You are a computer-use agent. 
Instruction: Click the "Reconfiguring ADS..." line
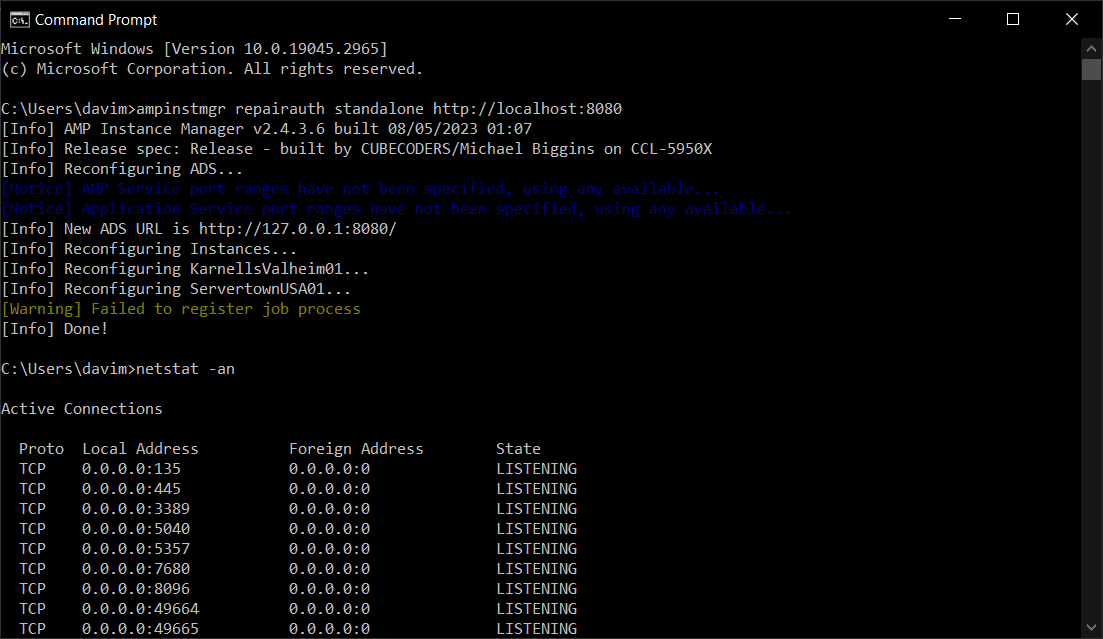(122, 169)
